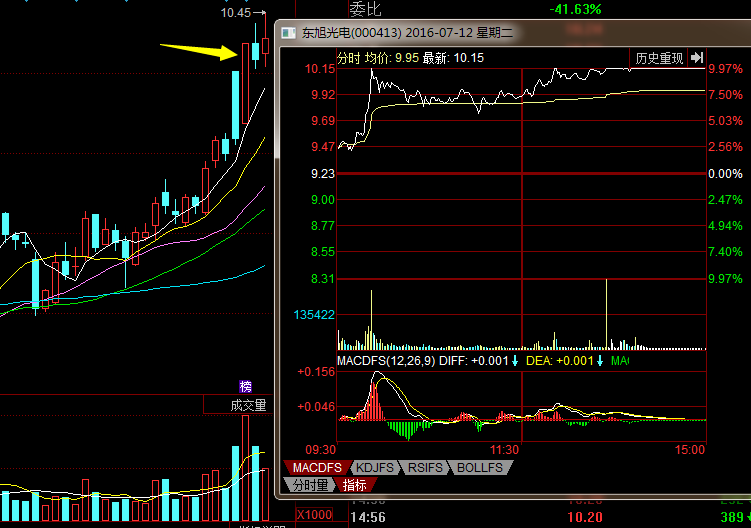Click the X1000 volume scale label
The height and width of the screenshot is (528, 751).
click(314, 516)
